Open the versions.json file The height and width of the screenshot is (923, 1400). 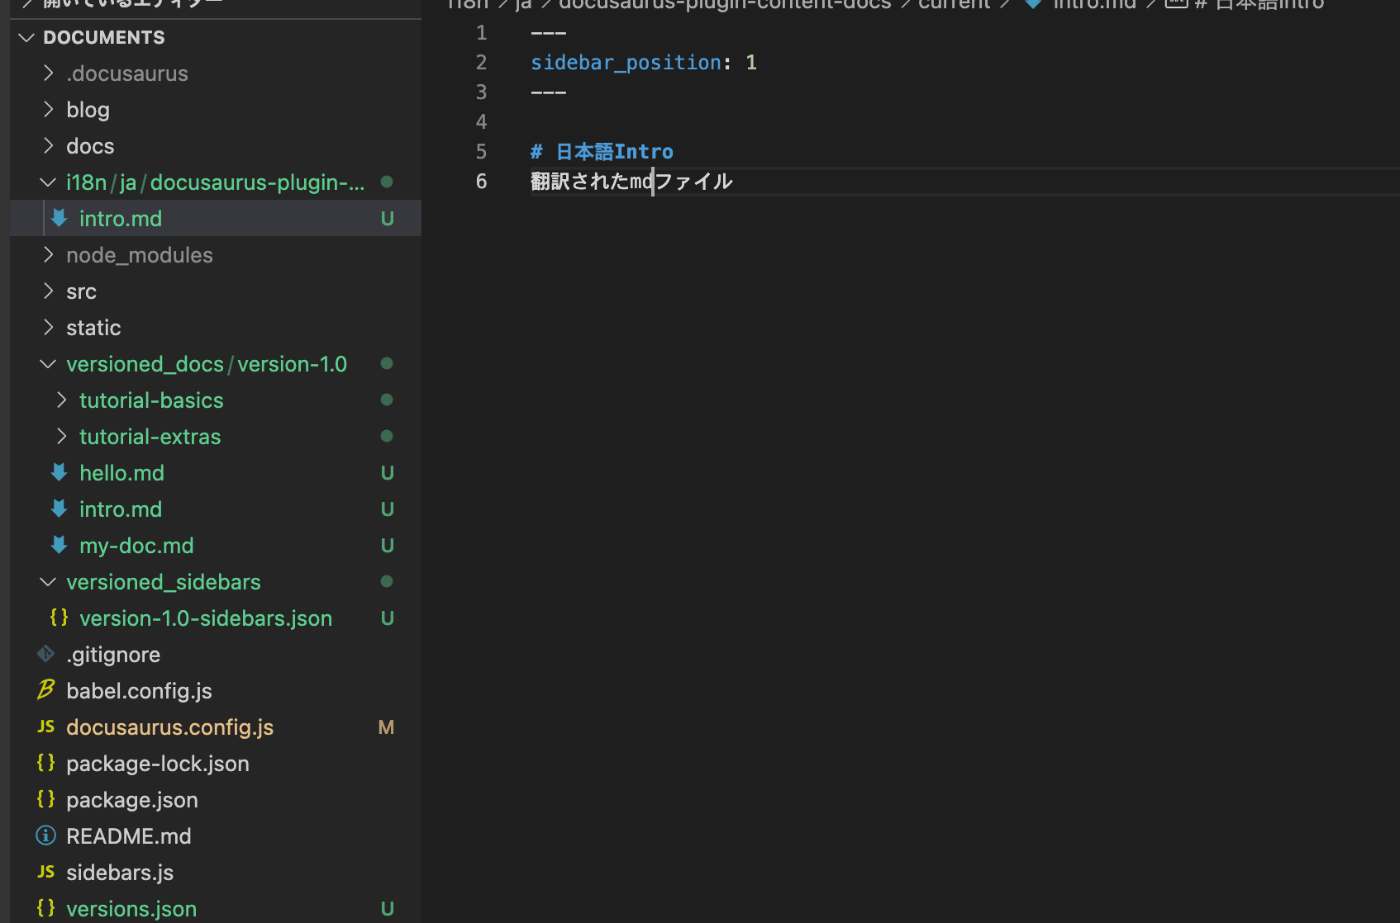point(131,908)
